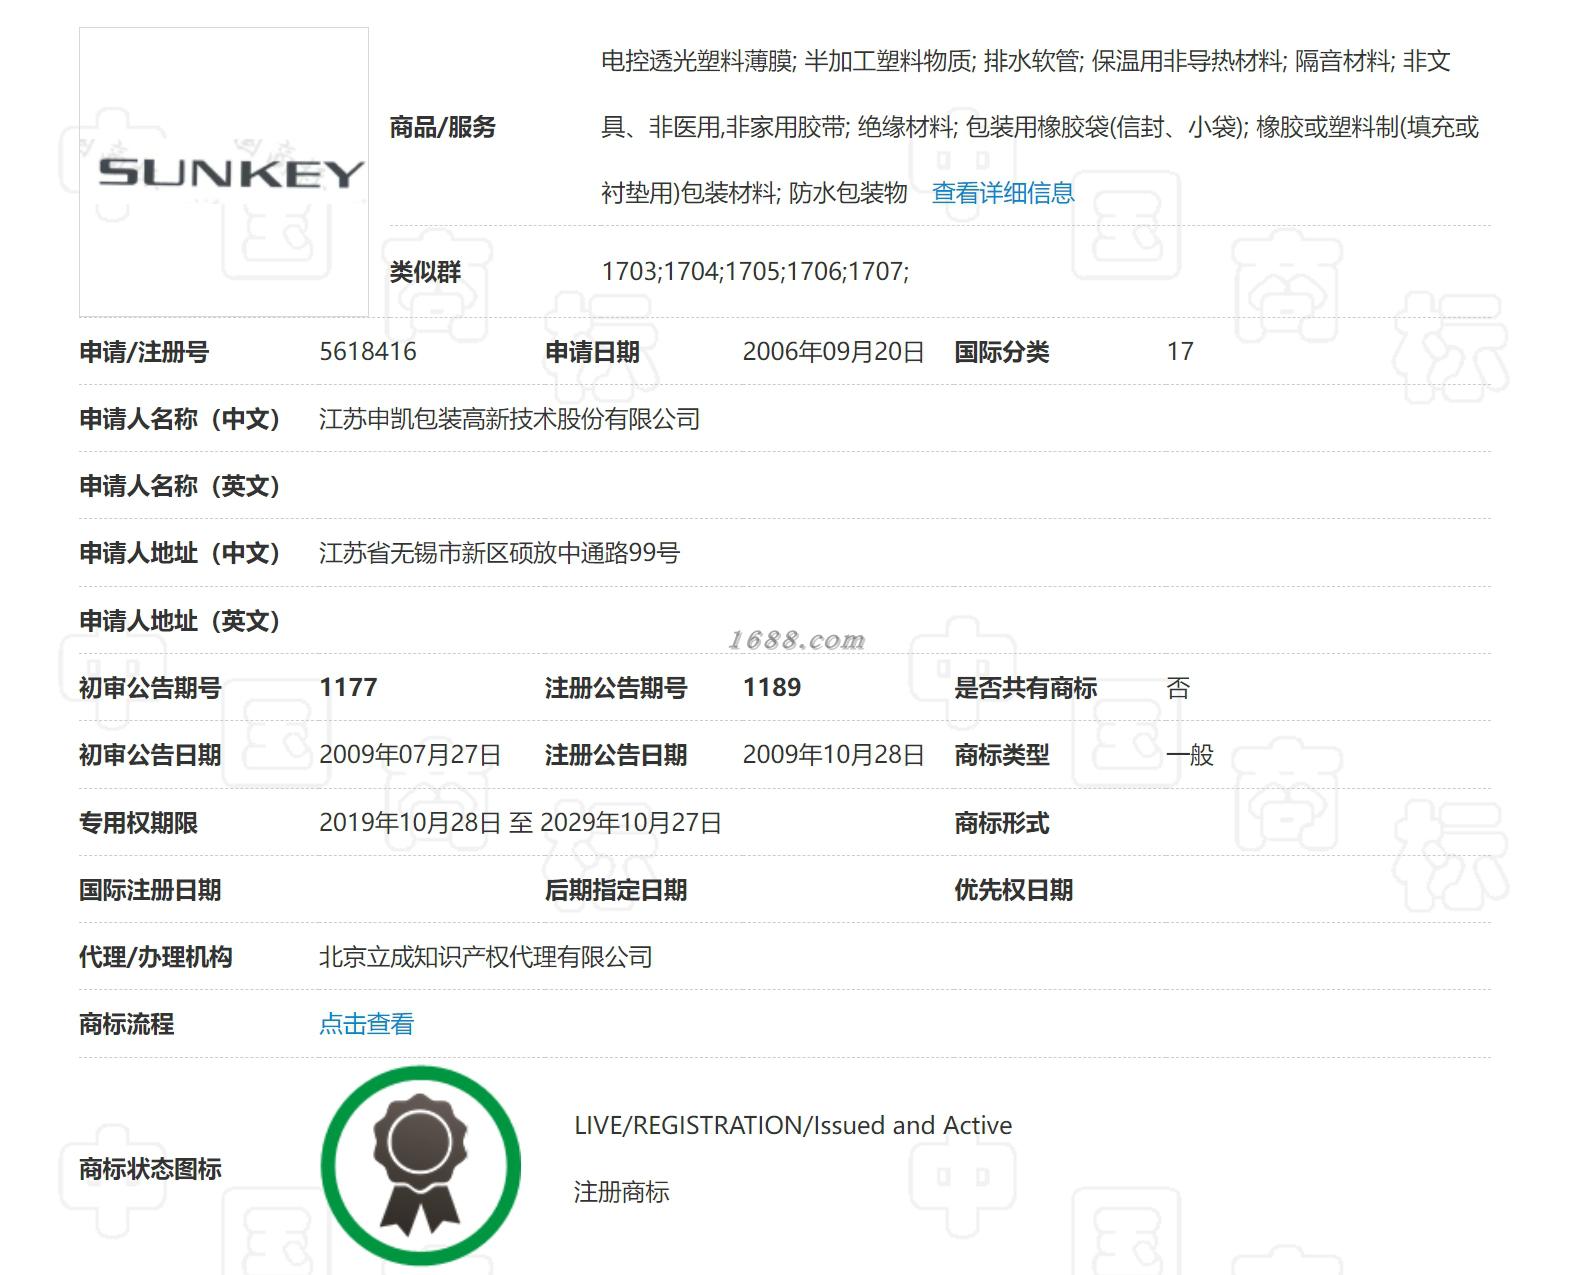The height and width of the screenshot is (1275, 1593).
Task: Click the 商标状态图标 label
Action: click(x=150, y=1168)
